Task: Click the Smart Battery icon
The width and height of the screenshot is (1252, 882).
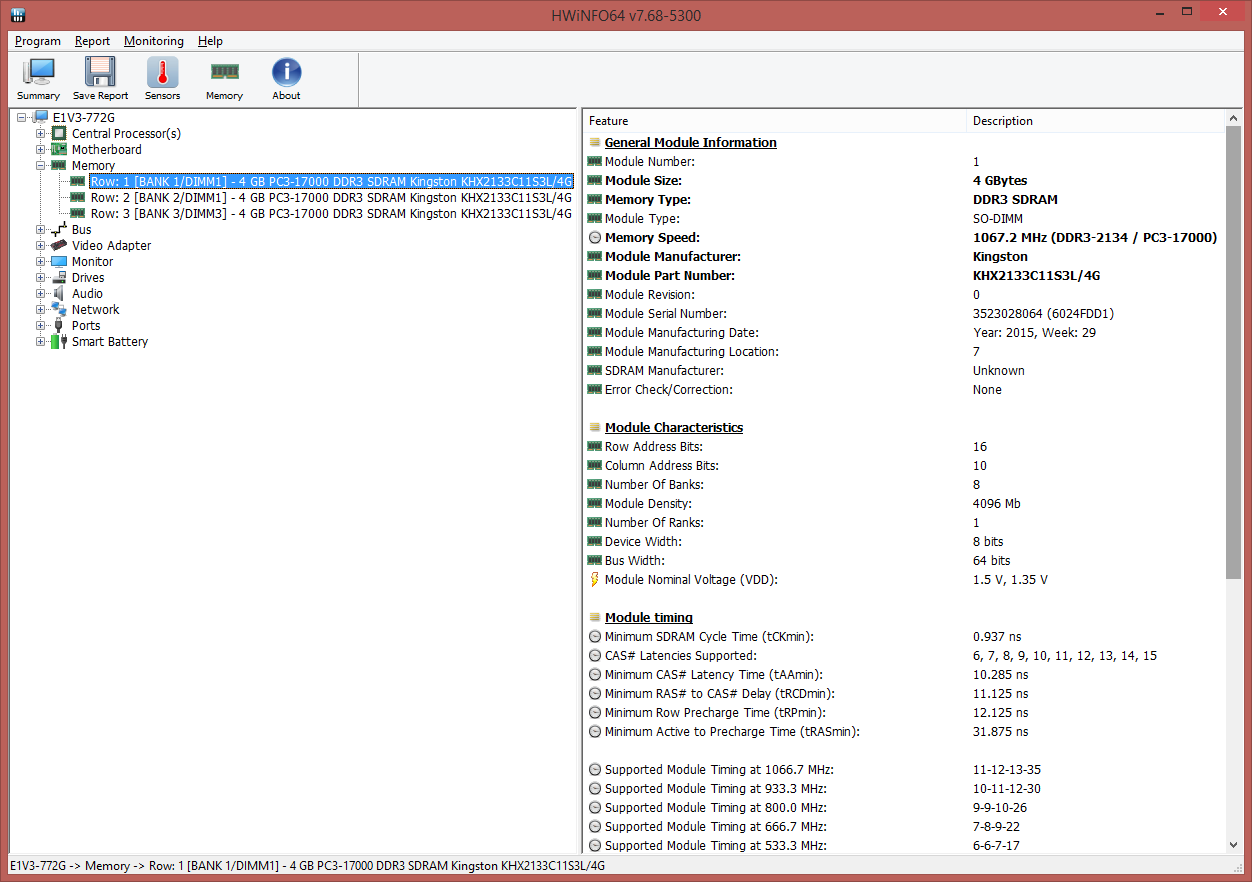Action: [x=60, y=341]
